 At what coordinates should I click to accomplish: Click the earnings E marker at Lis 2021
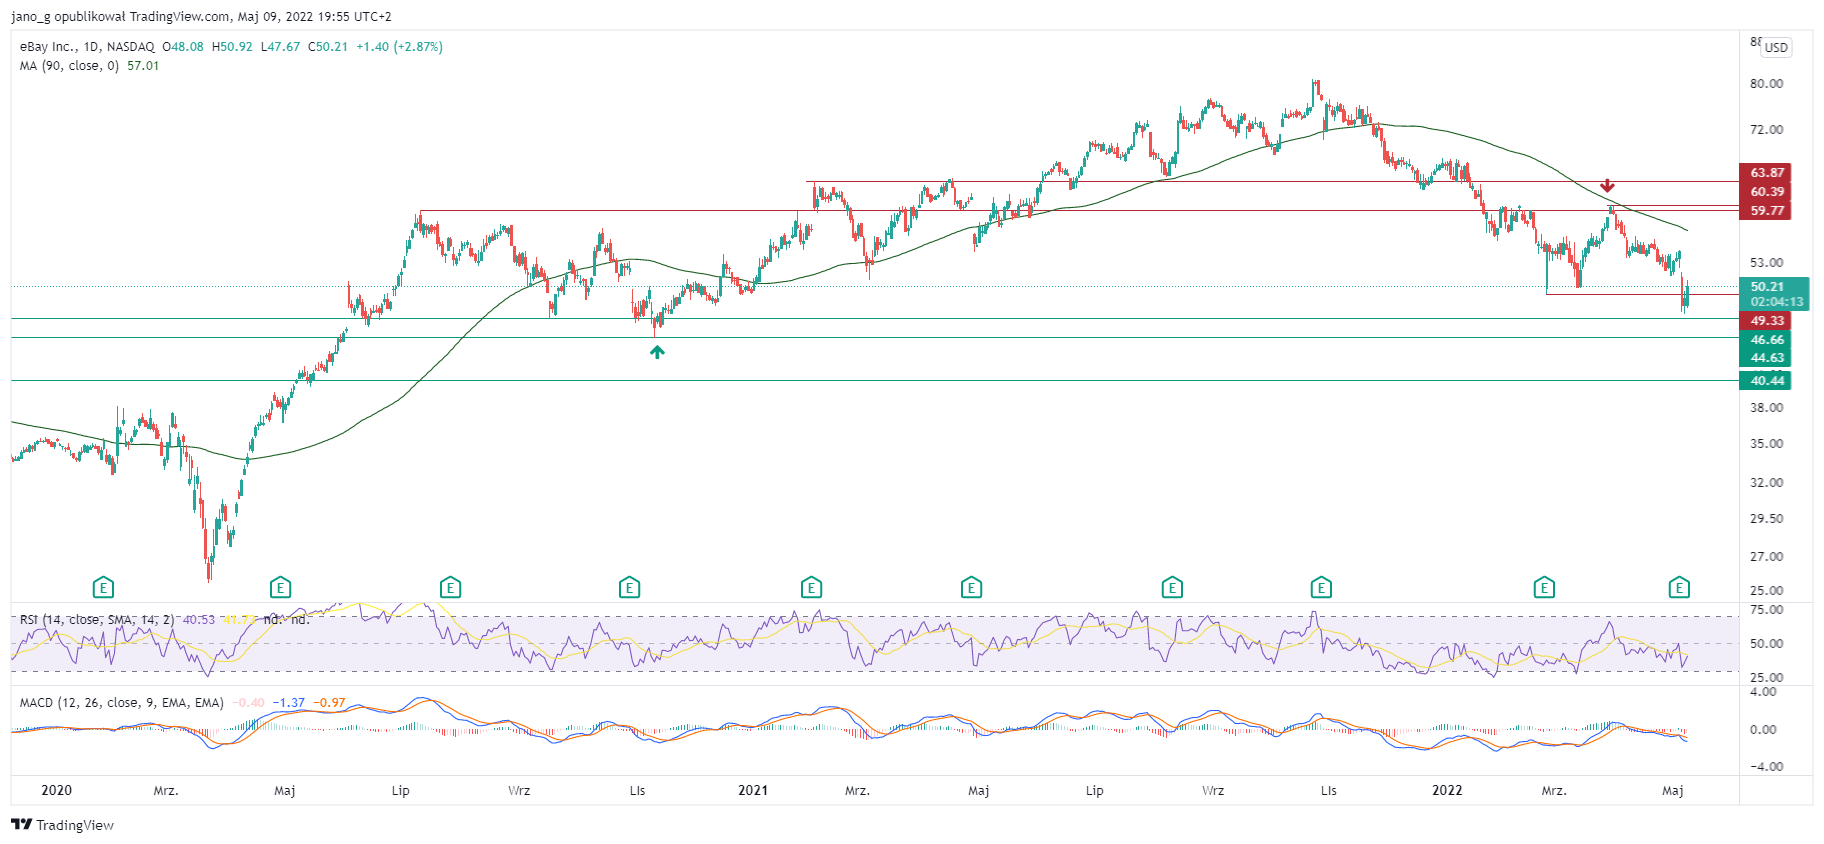pos(1321,588)
